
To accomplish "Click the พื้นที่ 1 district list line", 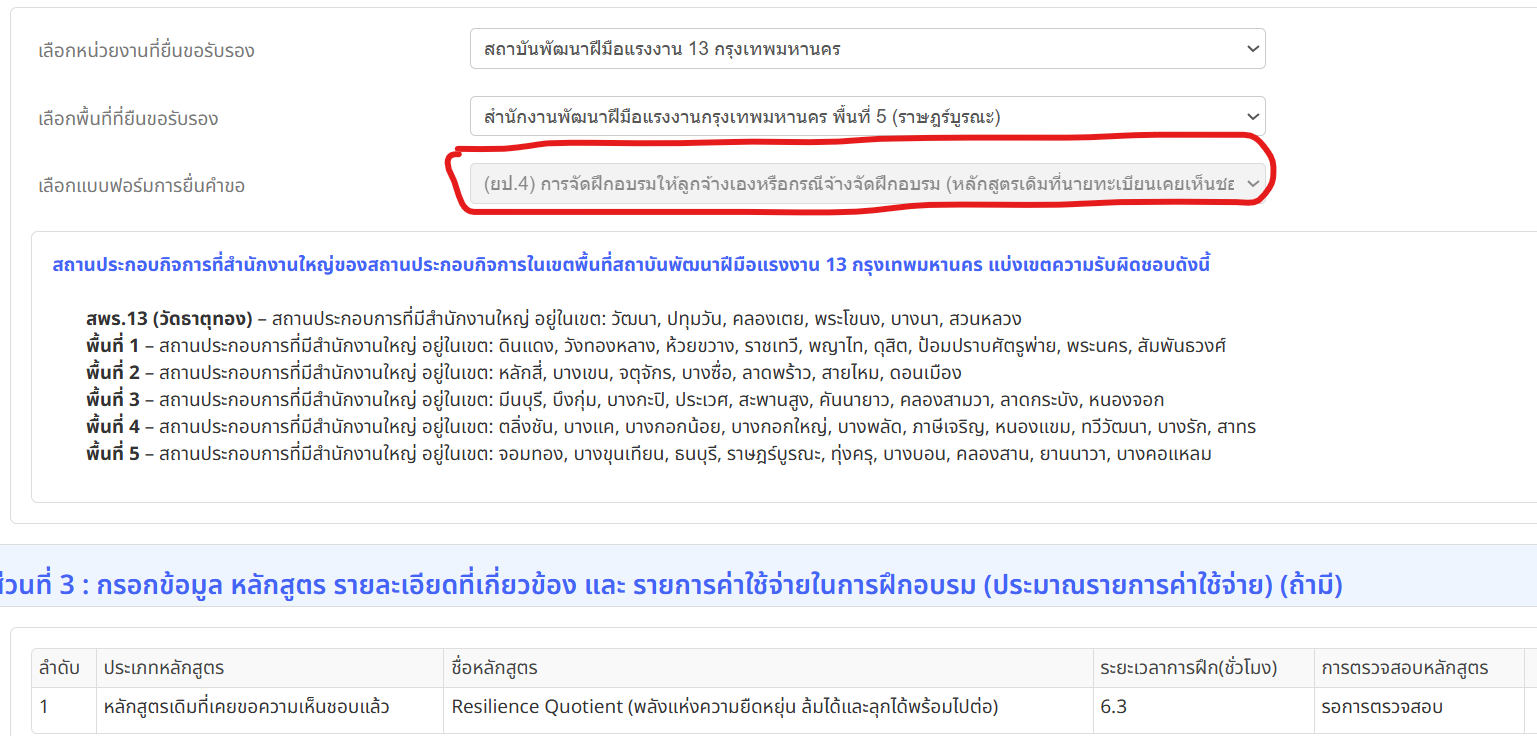I will pyautogui.click(x=656, y=346).
